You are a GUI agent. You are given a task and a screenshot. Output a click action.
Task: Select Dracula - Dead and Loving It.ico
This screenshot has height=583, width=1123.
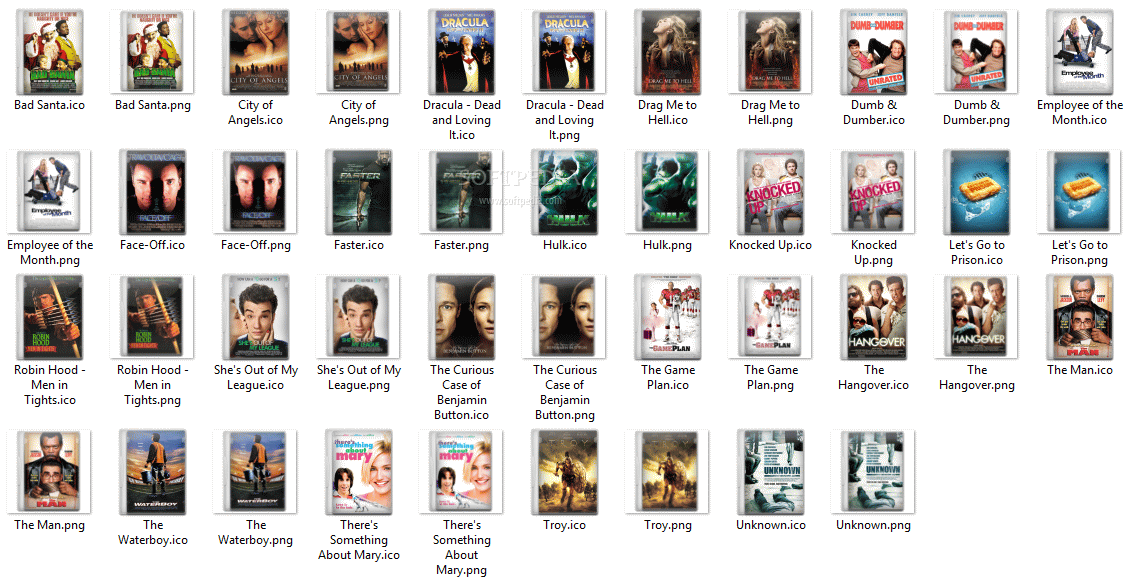pyautogui.click(x=462, y=52)
